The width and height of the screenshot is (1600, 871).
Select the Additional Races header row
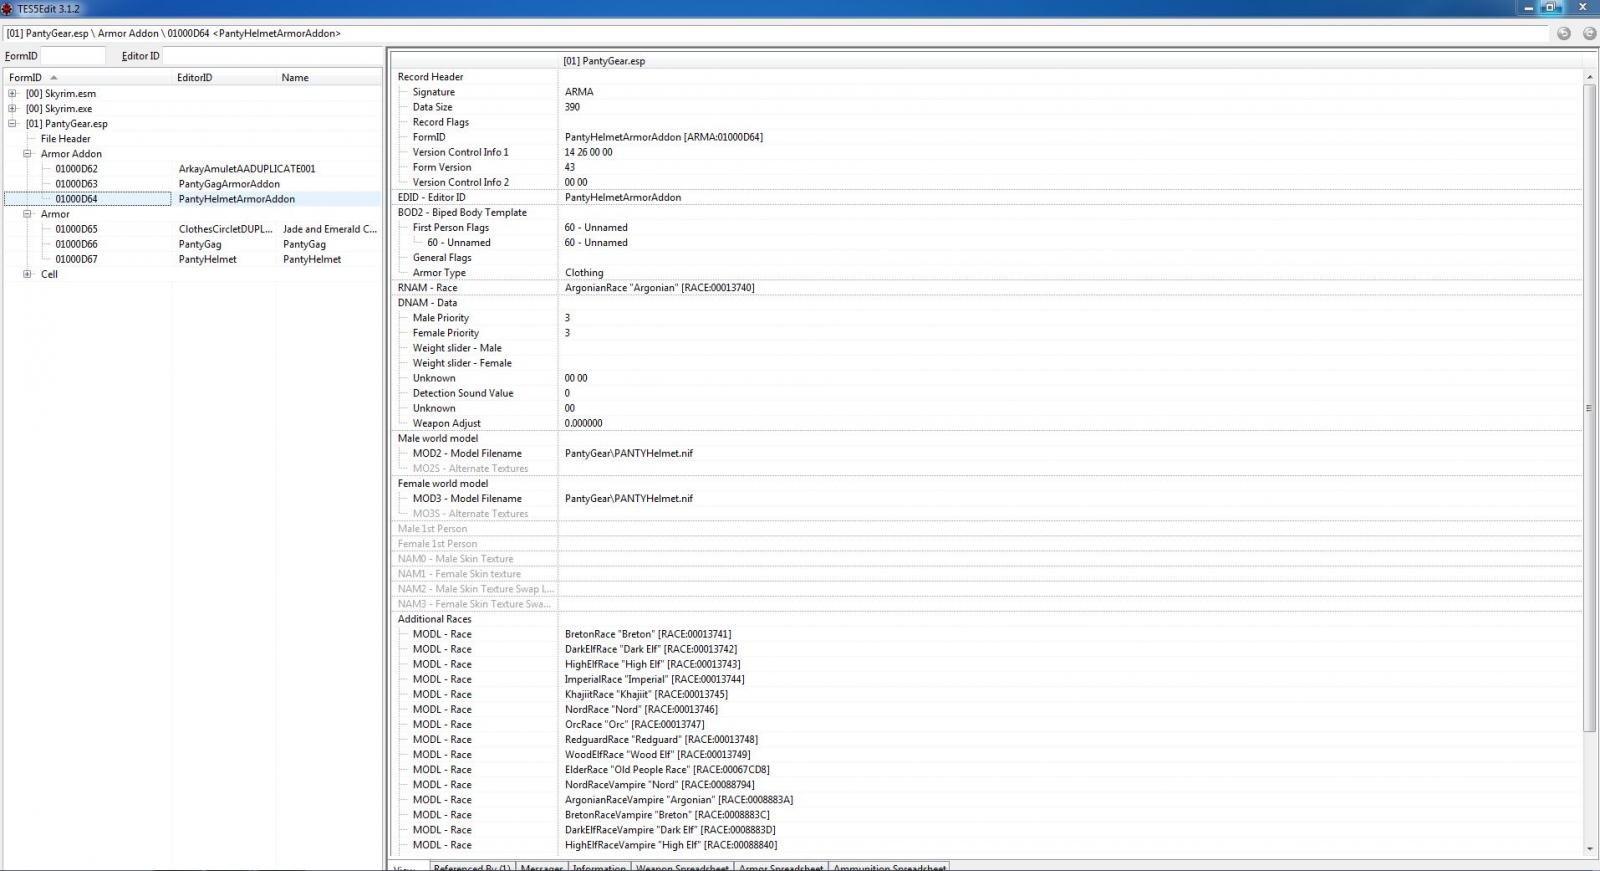pos(985,619)
